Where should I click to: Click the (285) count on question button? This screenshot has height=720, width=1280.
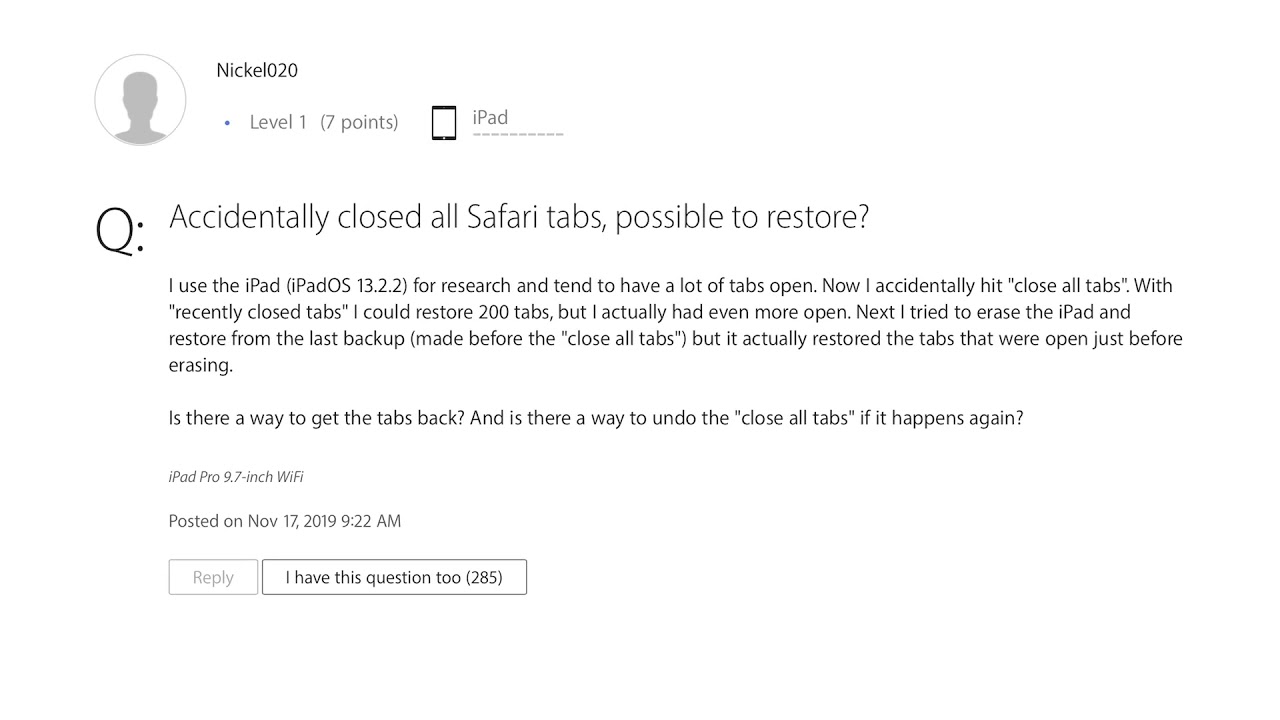click(484, 577)
